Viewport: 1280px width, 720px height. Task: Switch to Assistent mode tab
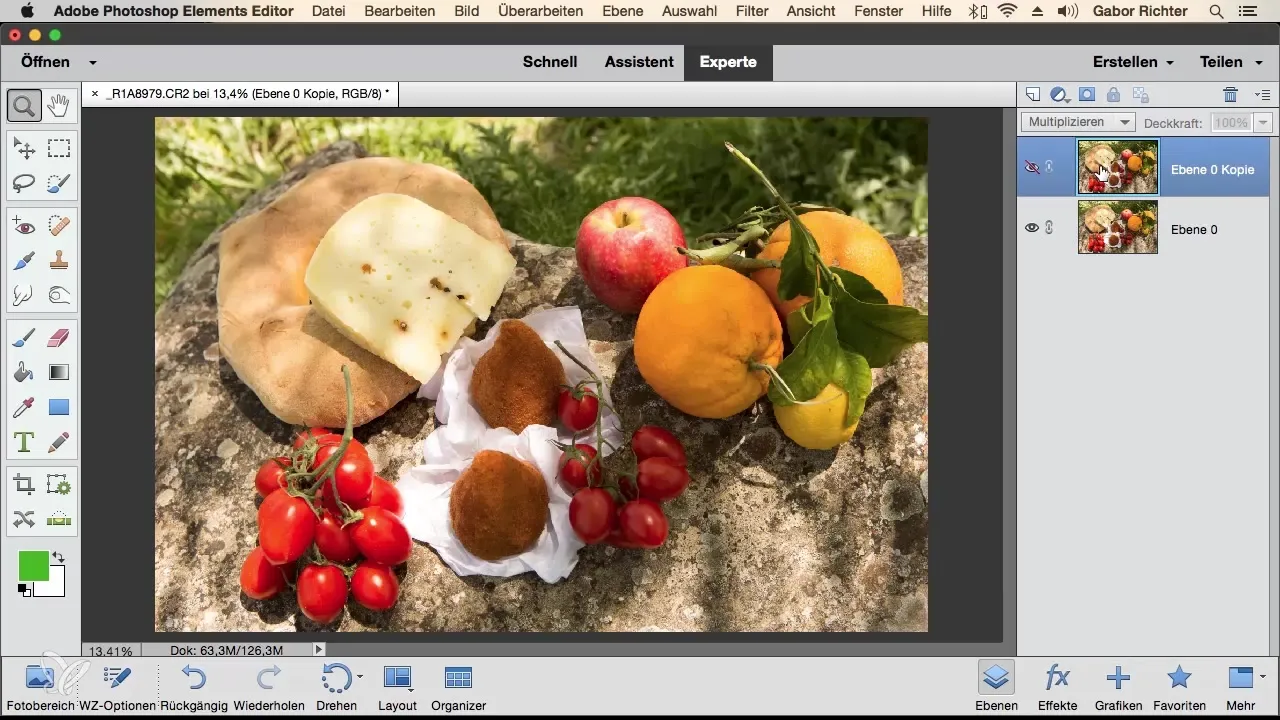tap(639, 62)
